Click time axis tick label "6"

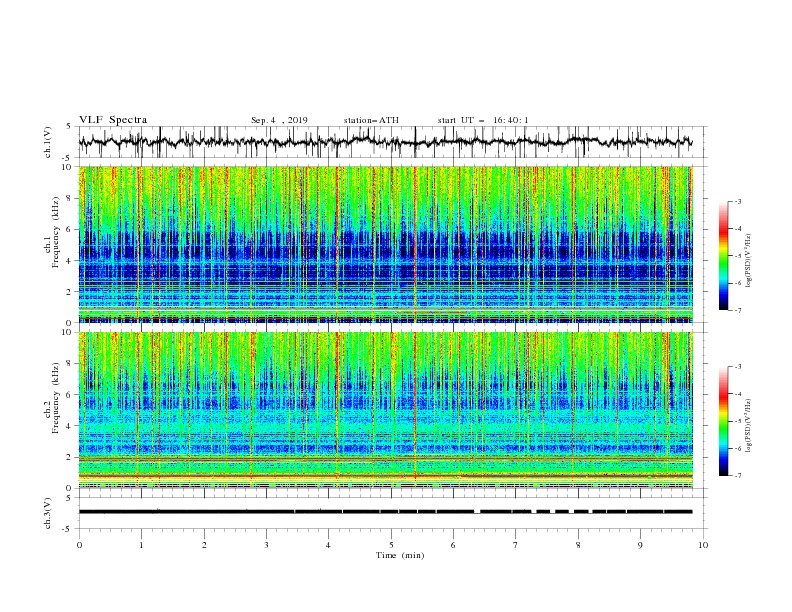tap(453, 545)
